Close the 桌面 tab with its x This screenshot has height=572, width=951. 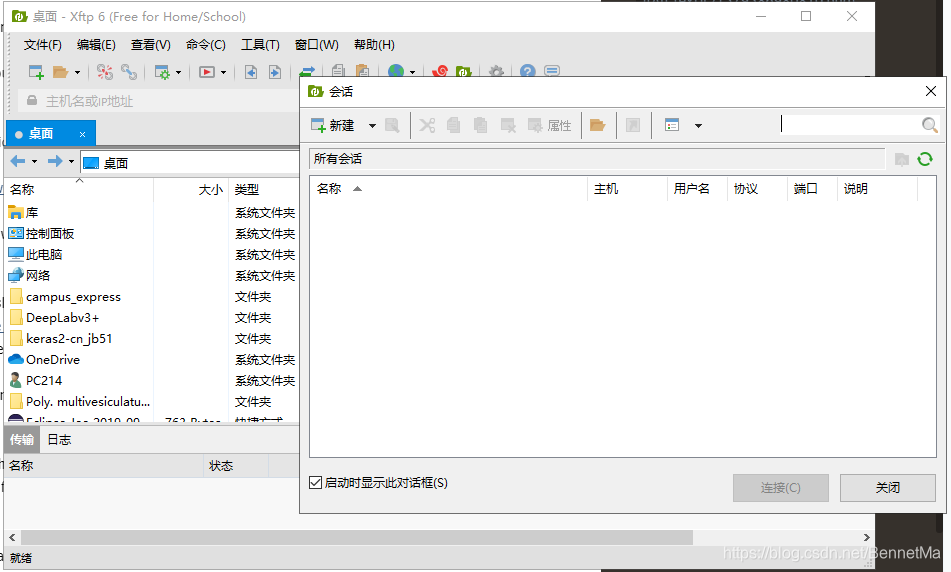pos(82,135)
